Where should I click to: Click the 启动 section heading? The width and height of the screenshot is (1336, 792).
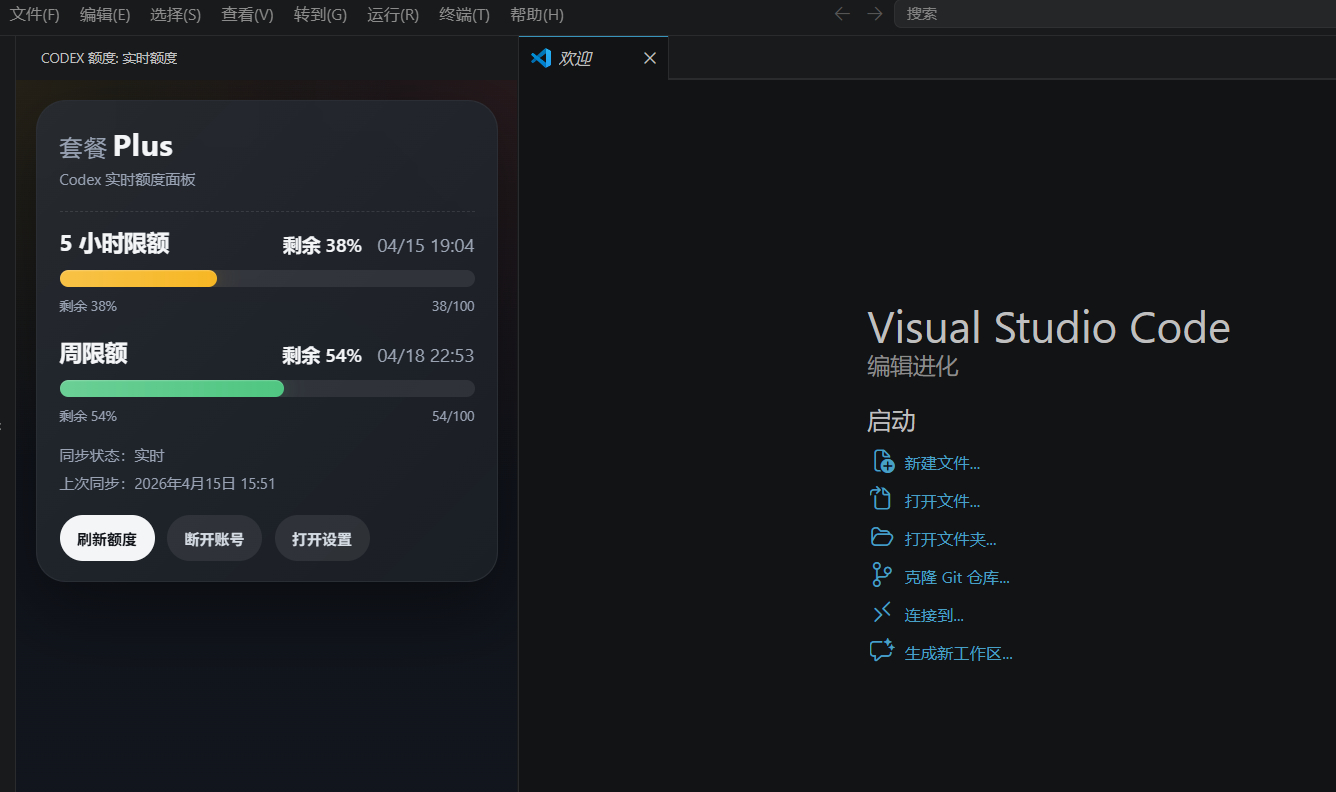891,421
